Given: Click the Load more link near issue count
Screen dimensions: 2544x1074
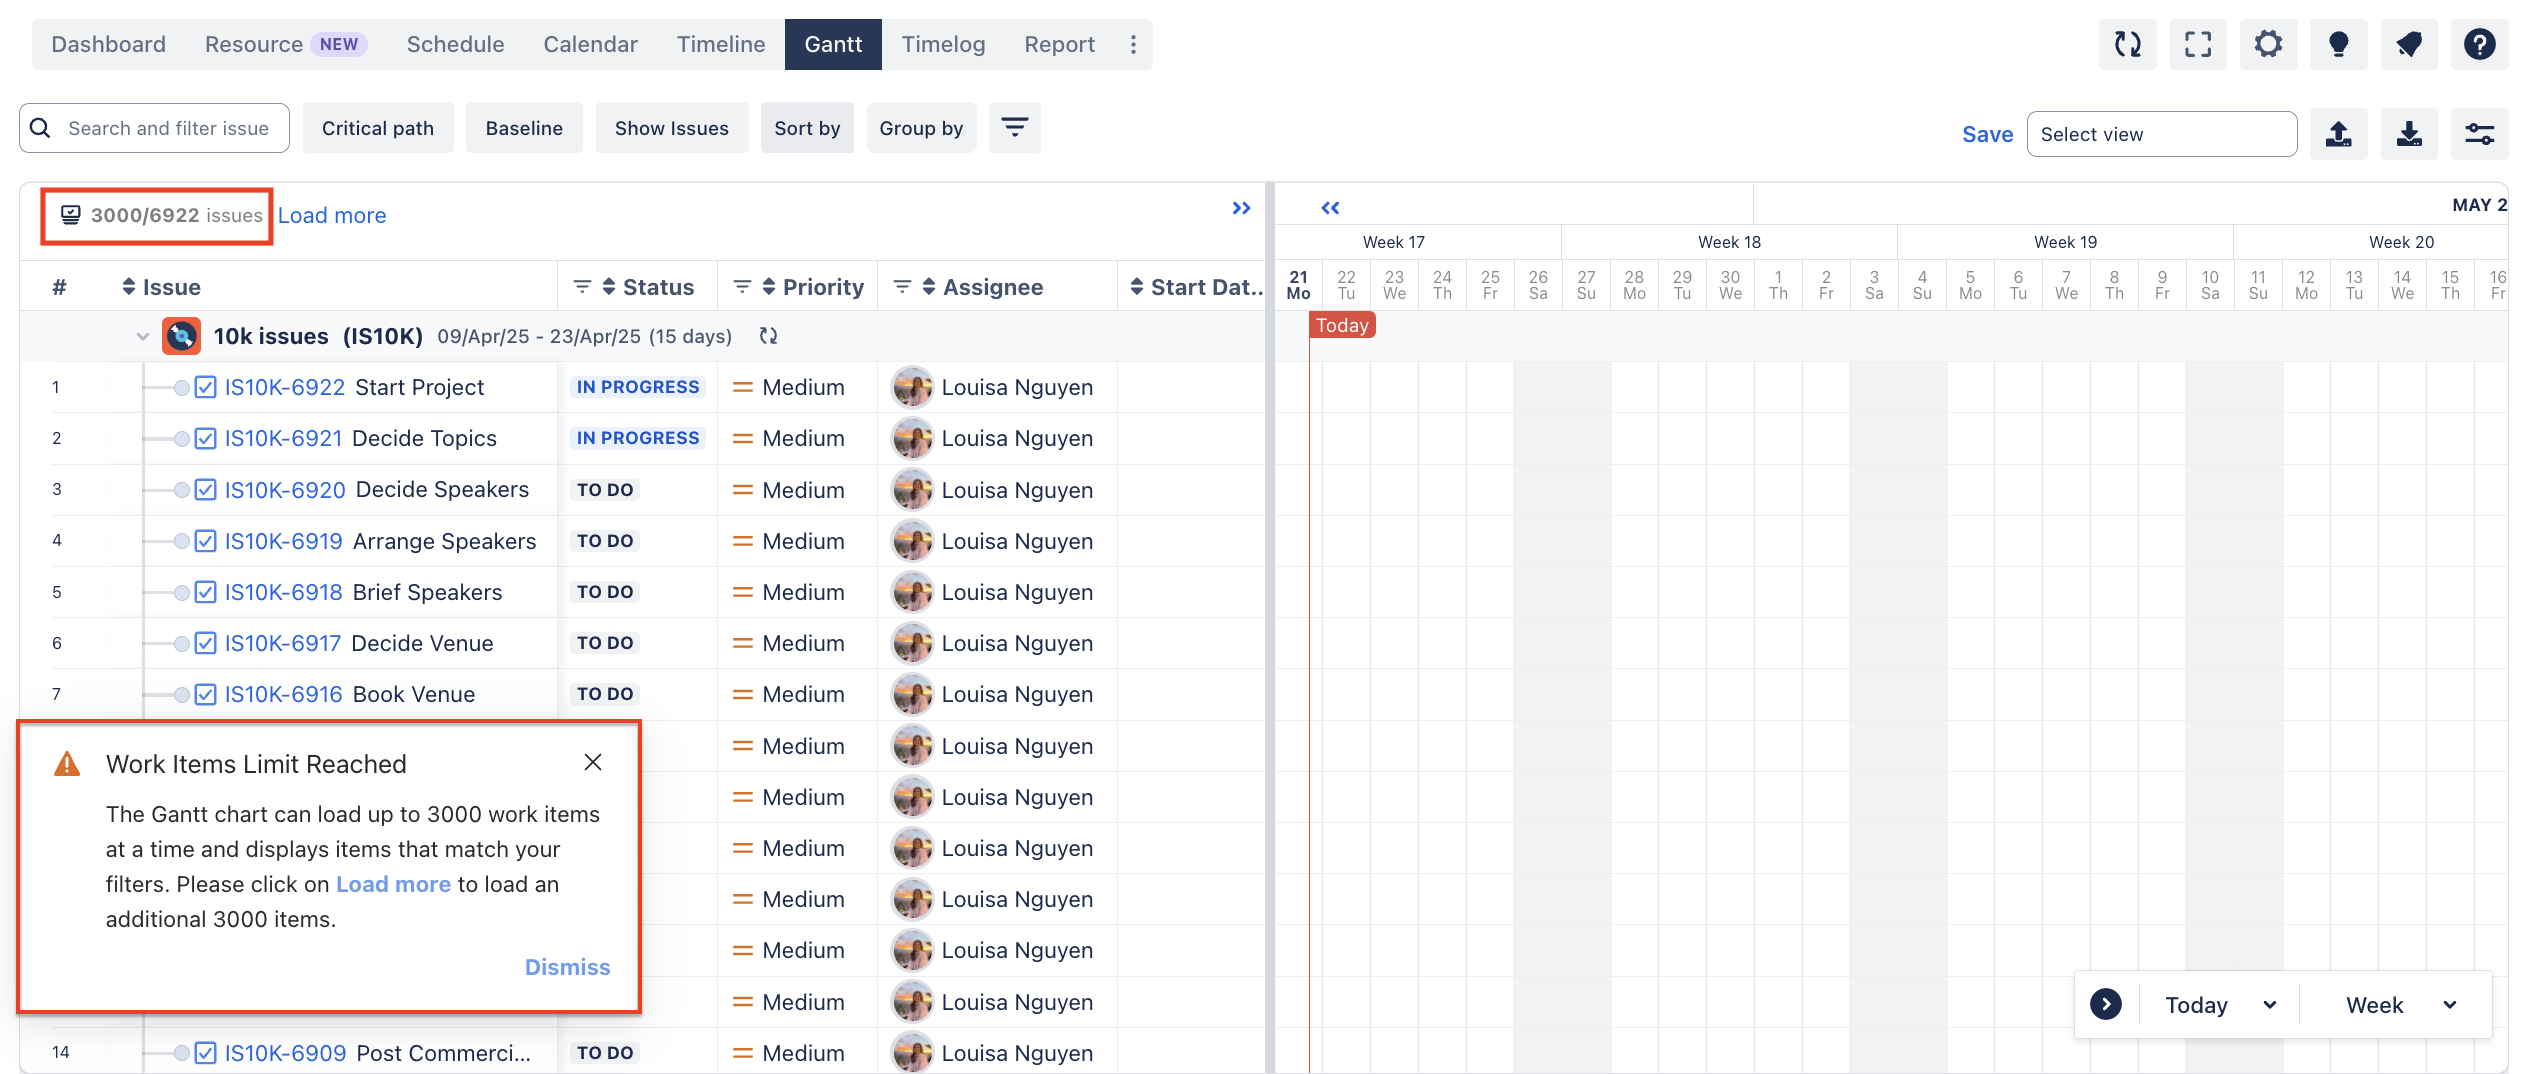Looking at the screenshot, I should point(332,215).
